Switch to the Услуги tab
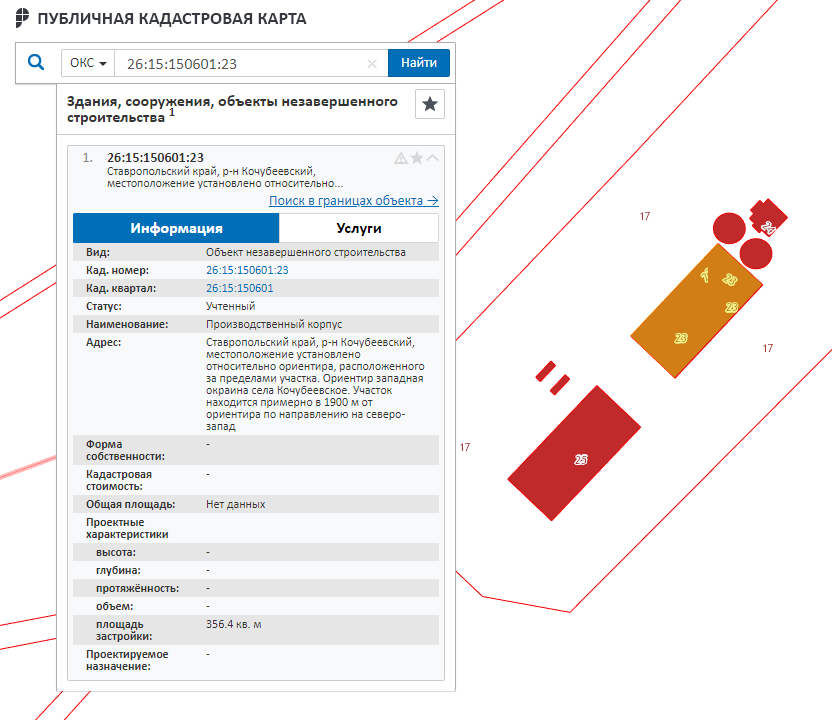The height and width of the screenshot is (720, 832). click(358, 228)
